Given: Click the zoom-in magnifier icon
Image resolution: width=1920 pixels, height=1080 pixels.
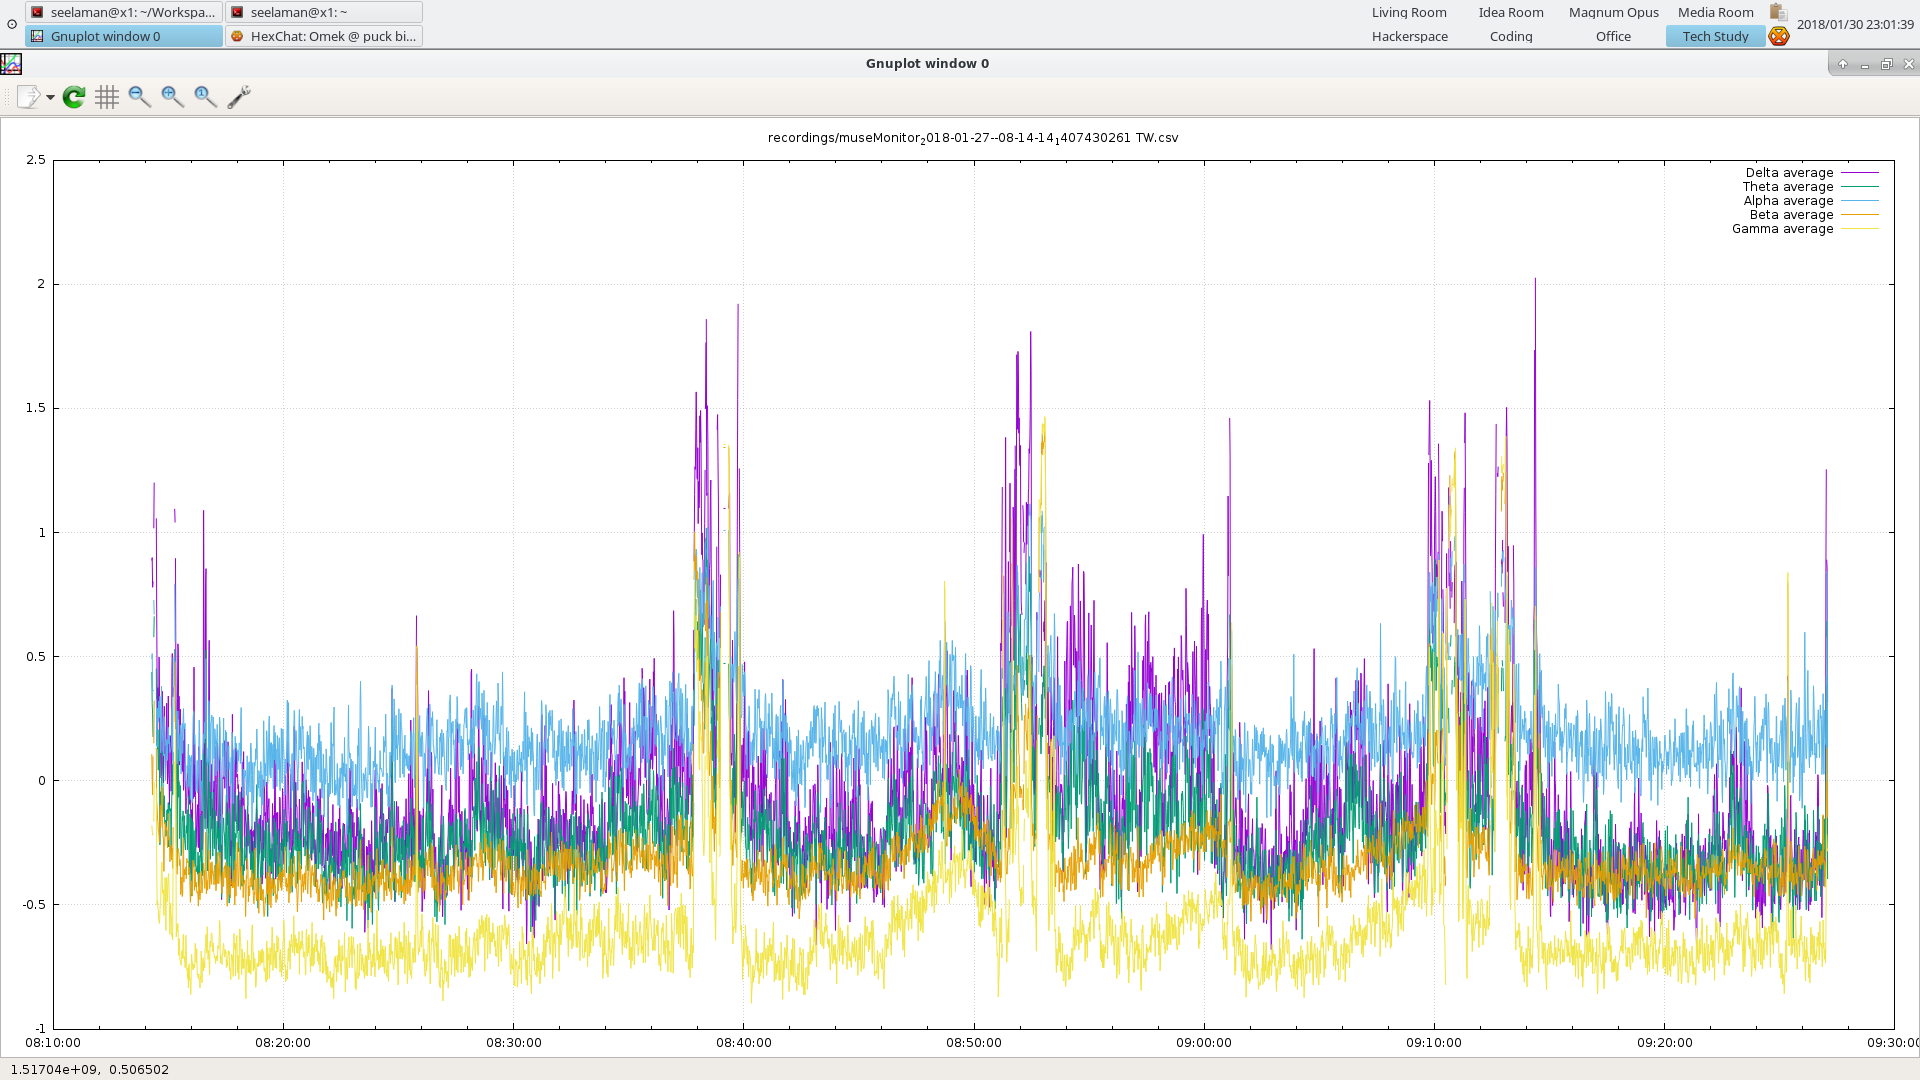Looking at the screenshot, I should pos(173,97).
